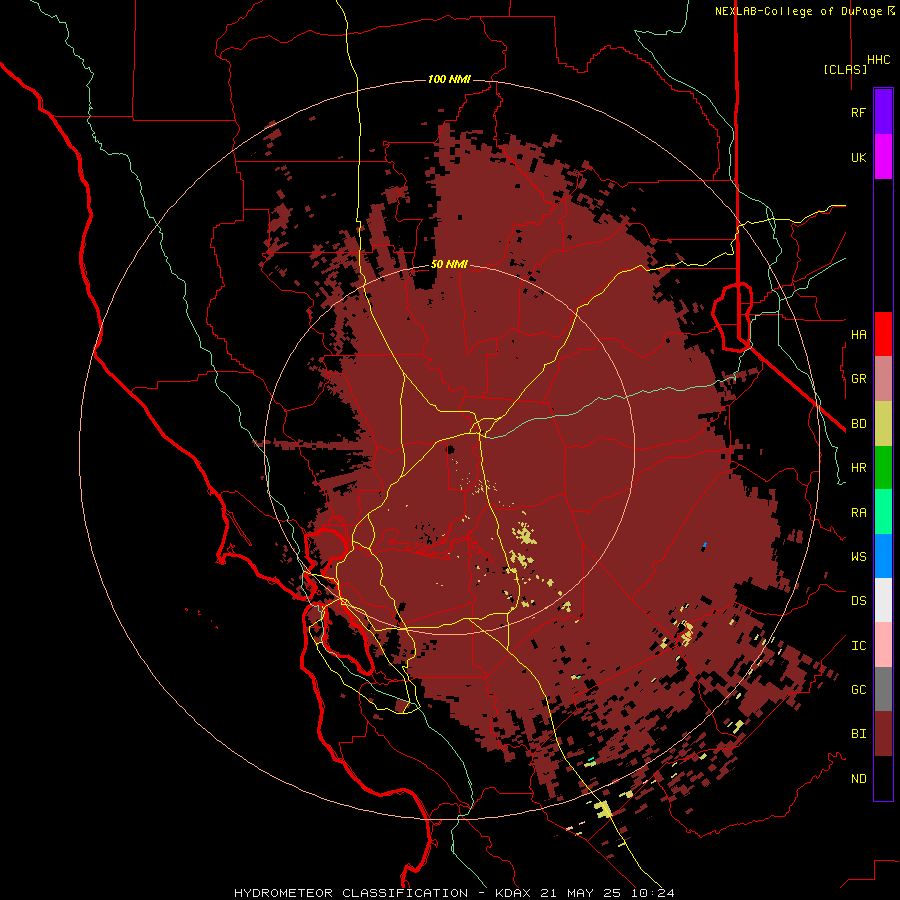Click the DS legend label
The image size is (900, 900).
pyautogui.click(x=858, y=601)
